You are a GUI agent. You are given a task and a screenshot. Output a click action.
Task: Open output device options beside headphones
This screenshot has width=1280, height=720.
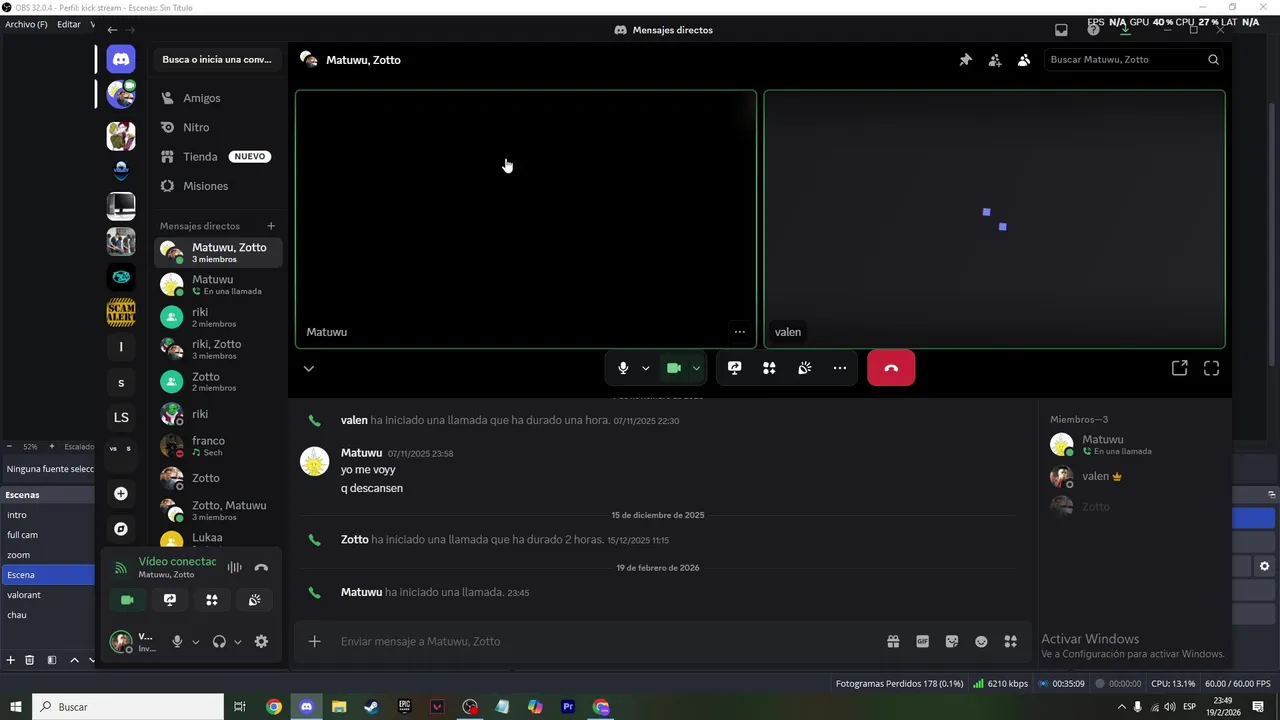pyautogui.click(x=238, y=642)
